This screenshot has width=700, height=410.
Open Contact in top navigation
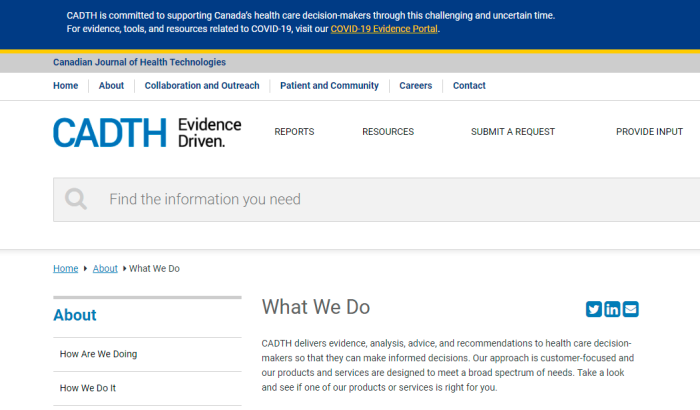(469, 85)
